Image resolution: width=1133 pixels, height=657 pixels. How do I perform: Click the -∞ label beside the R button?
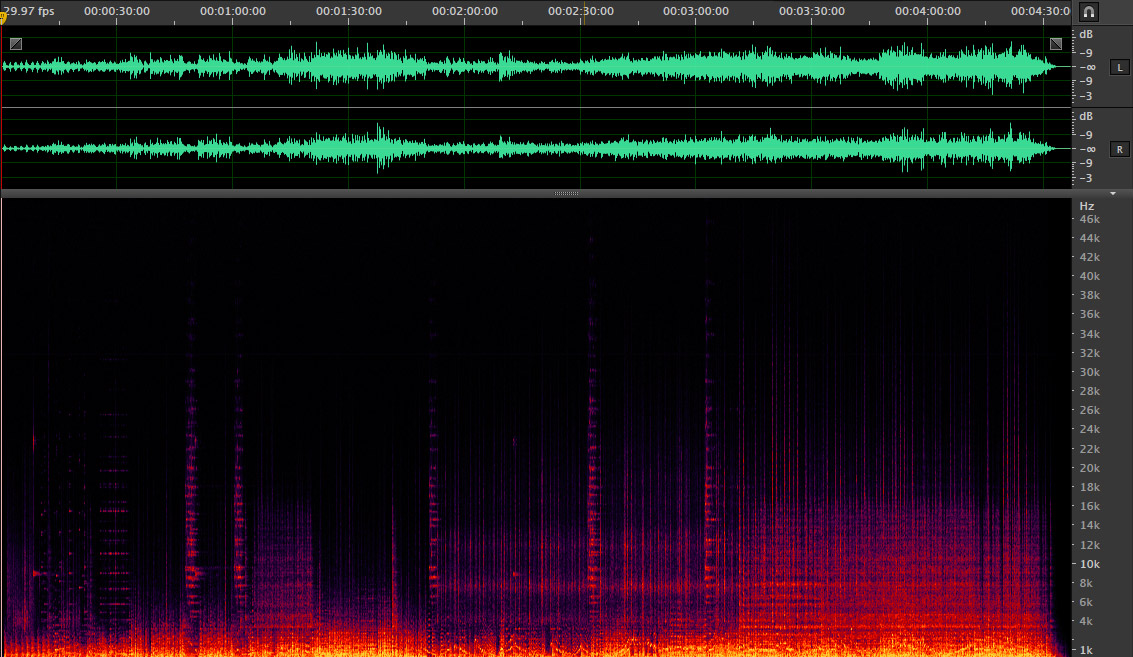[1087, 149]
